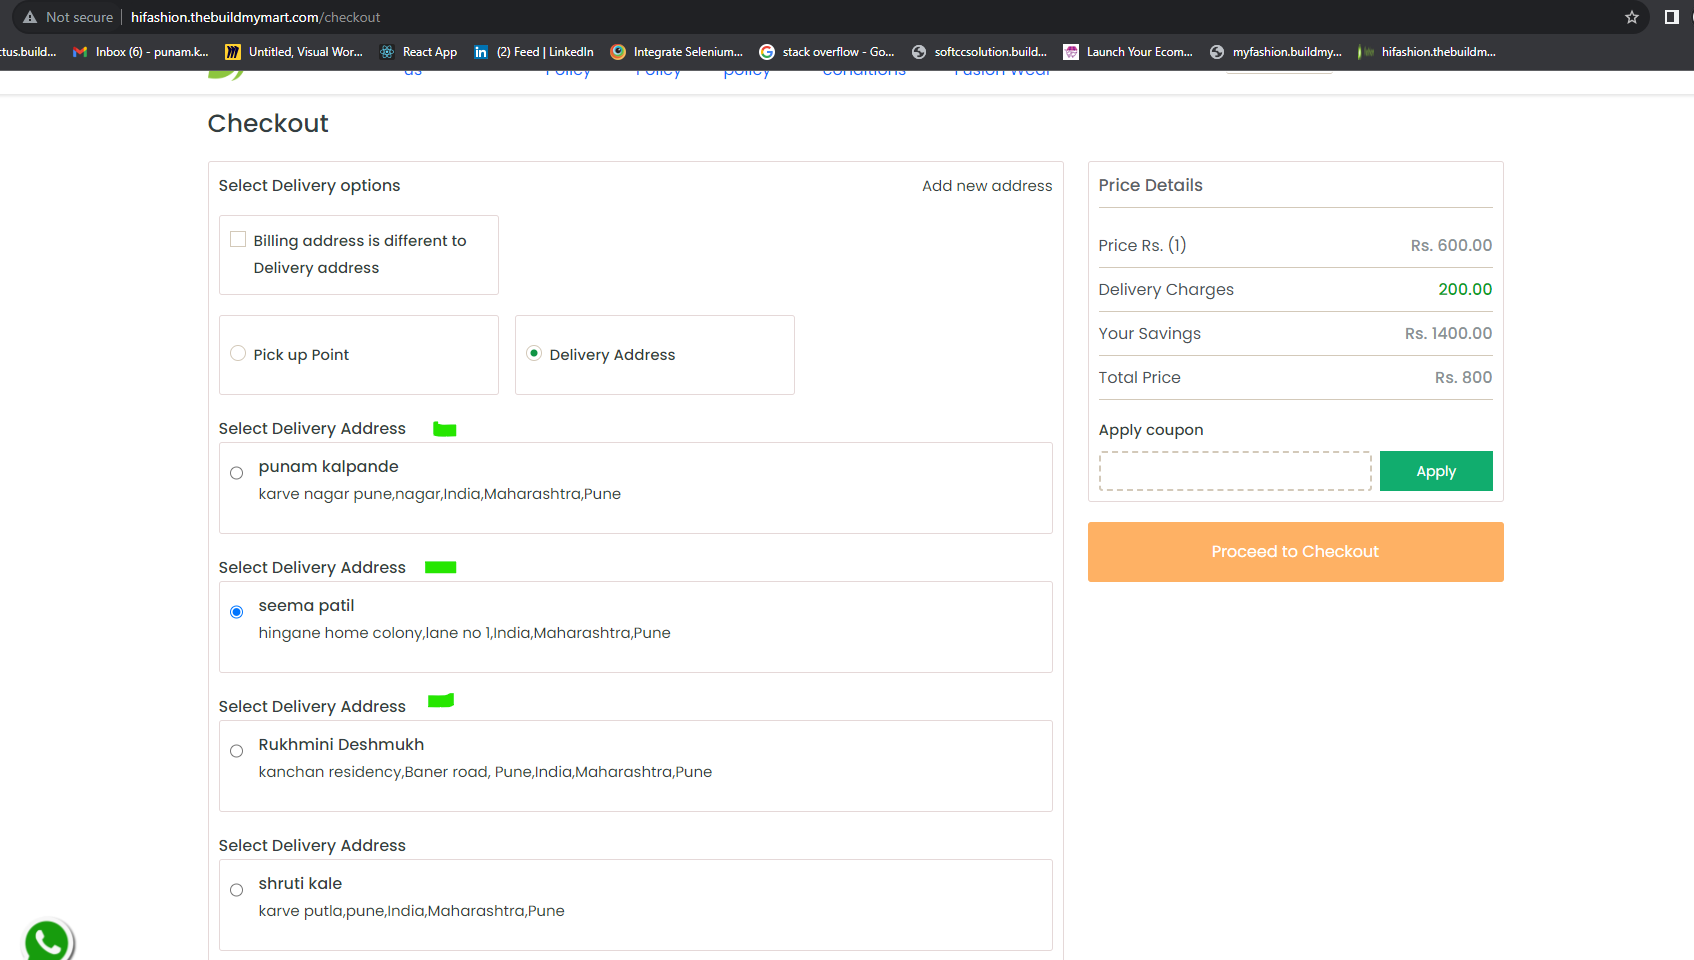Focus the coupon code input field
The image size is (1694, 960).
coord(1235,471)
